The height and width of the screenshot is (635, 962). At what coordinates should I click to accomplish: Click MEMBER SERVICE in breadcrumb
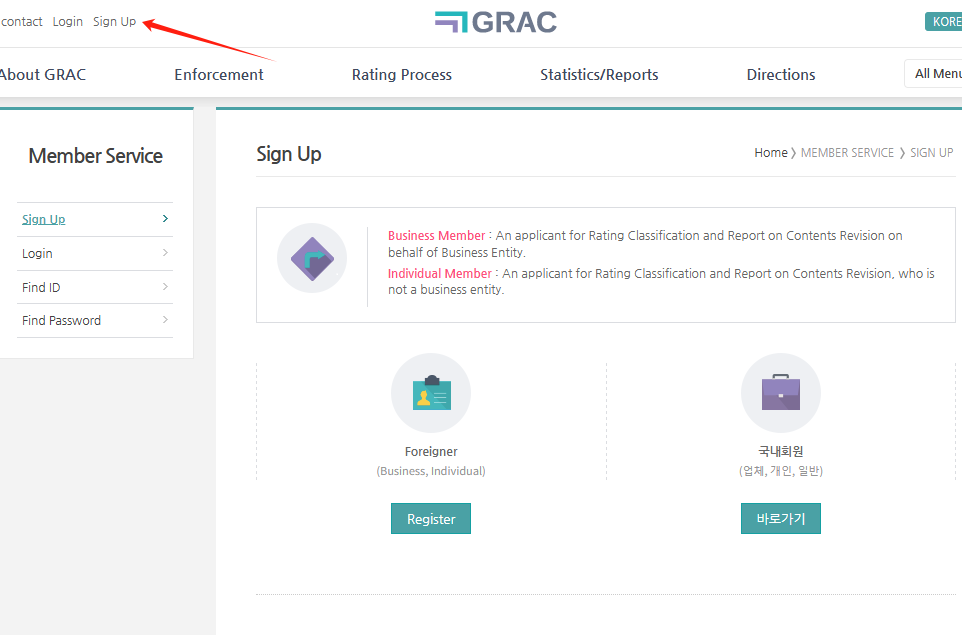[847, 153]
